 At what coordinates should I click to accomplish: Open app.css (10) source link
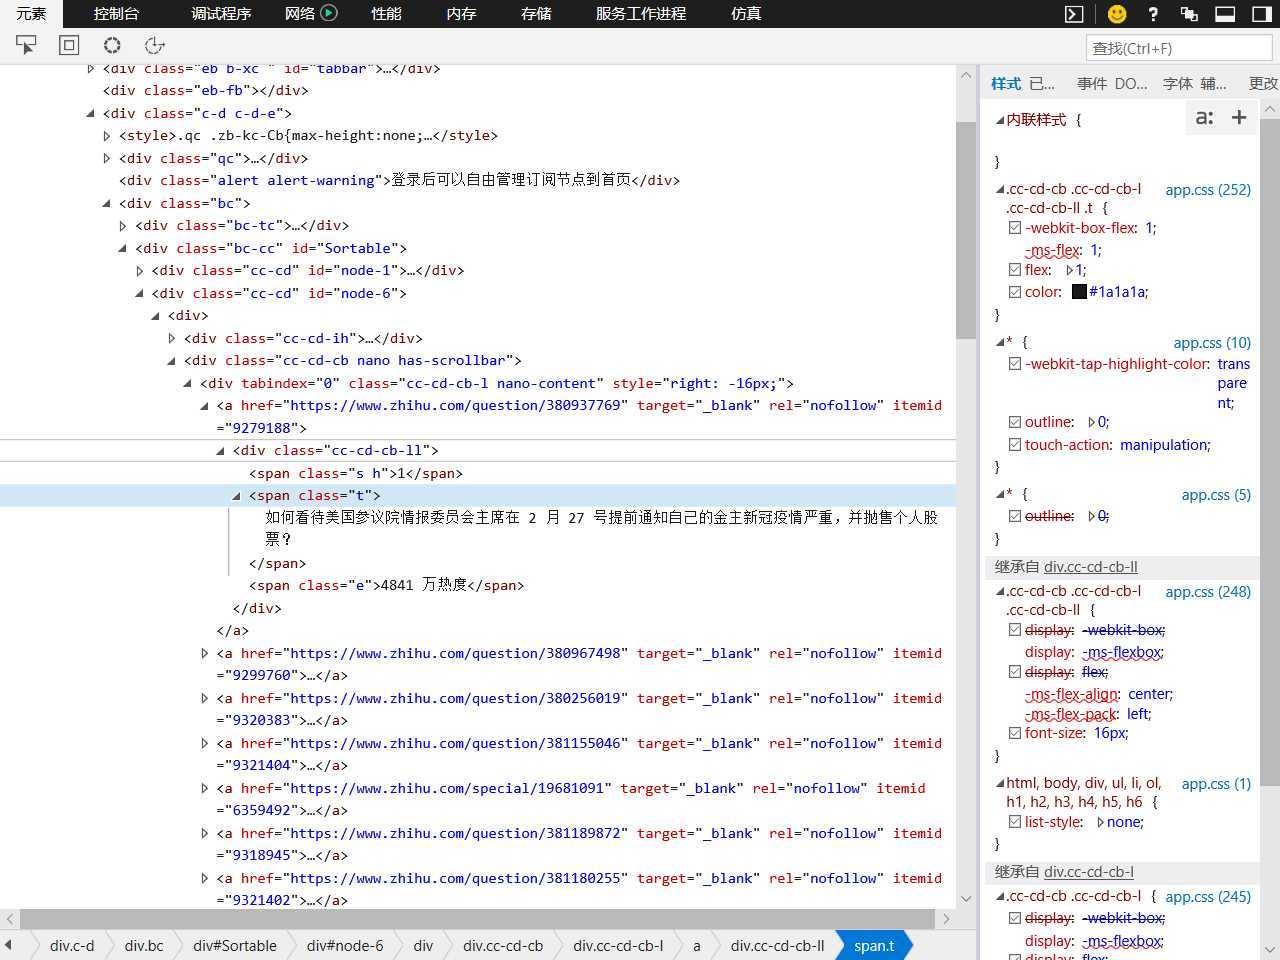[1212, 342]
